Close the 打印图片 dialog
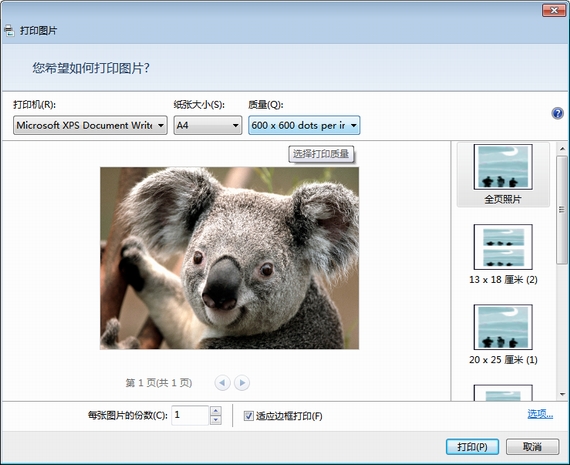570x465 pixels. 554,11
